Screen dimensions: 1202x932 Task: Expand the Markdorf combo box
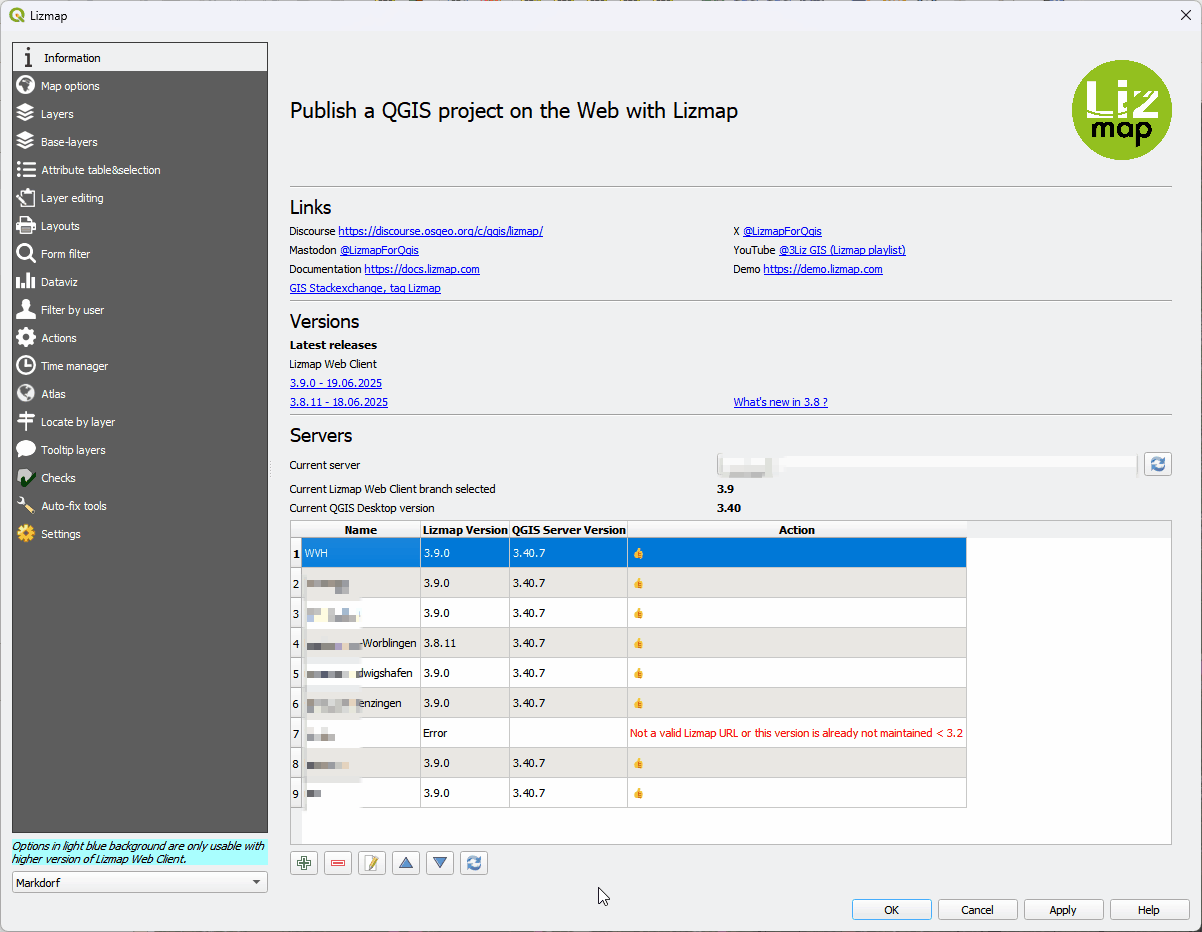pos(140,882)
